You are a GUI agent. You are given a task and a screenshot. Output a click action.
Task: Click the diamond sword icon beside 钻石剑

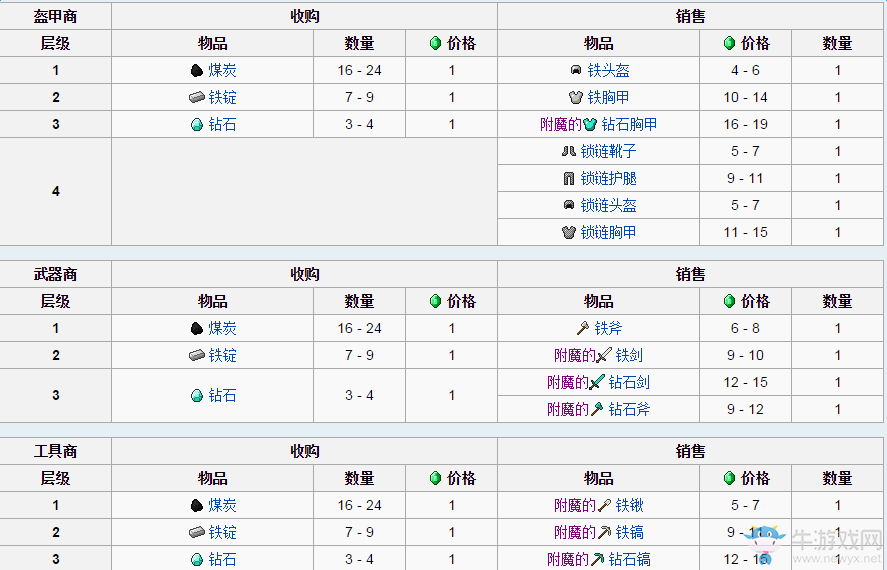tap(597, 382)
